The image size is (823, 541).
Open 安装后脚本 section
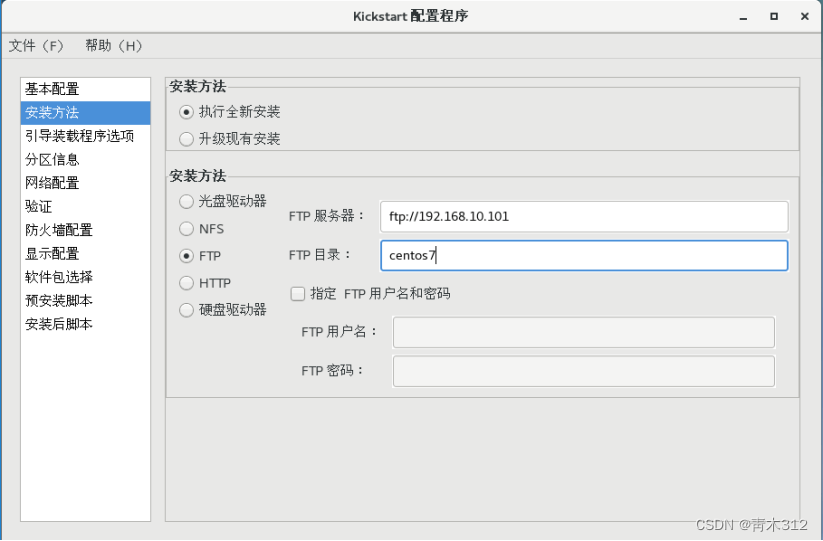pos(86,324)
